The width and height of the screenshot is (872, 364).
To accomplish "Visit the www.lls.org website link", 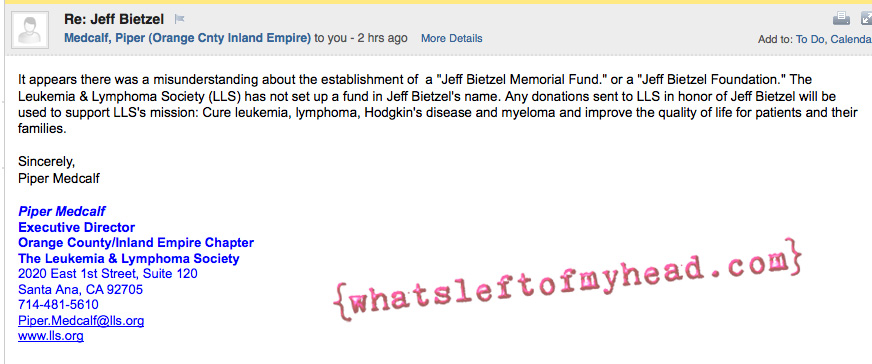I will pyautogui.click(x=51, y=336).
